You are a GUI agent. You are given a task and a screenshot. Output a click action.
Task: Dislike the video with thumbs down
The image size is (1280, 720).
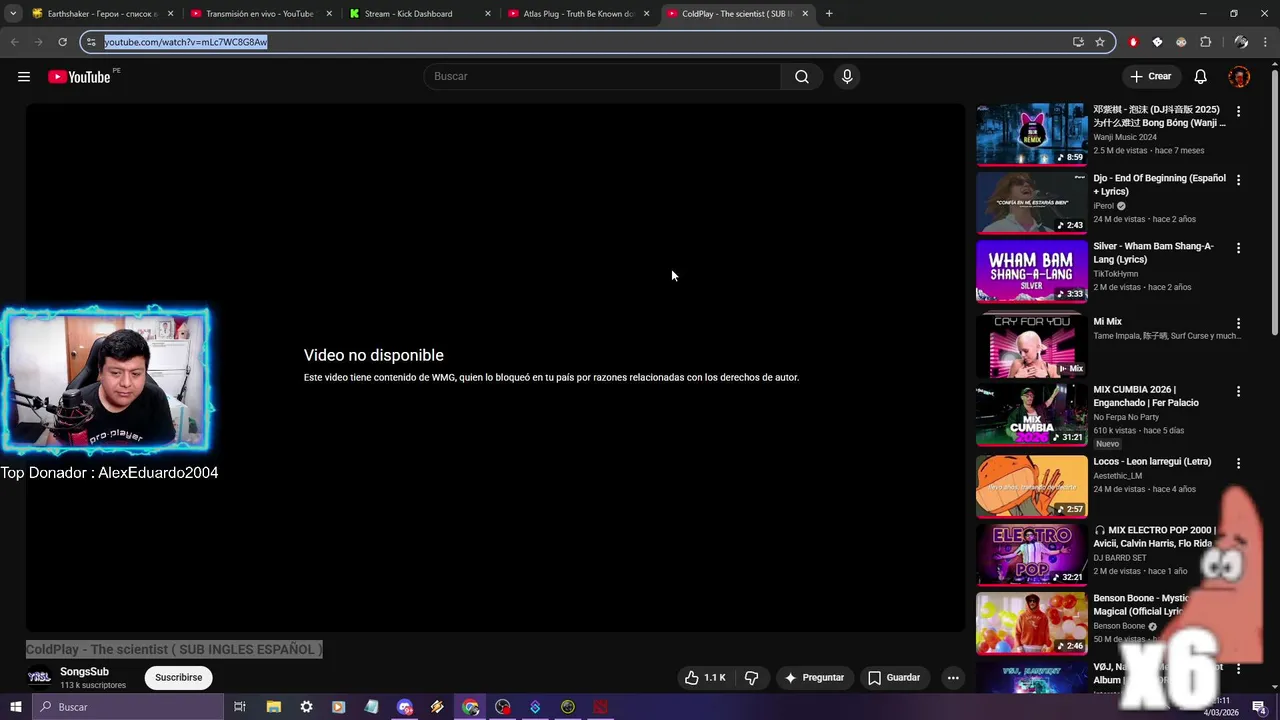(x=752, y=678)
